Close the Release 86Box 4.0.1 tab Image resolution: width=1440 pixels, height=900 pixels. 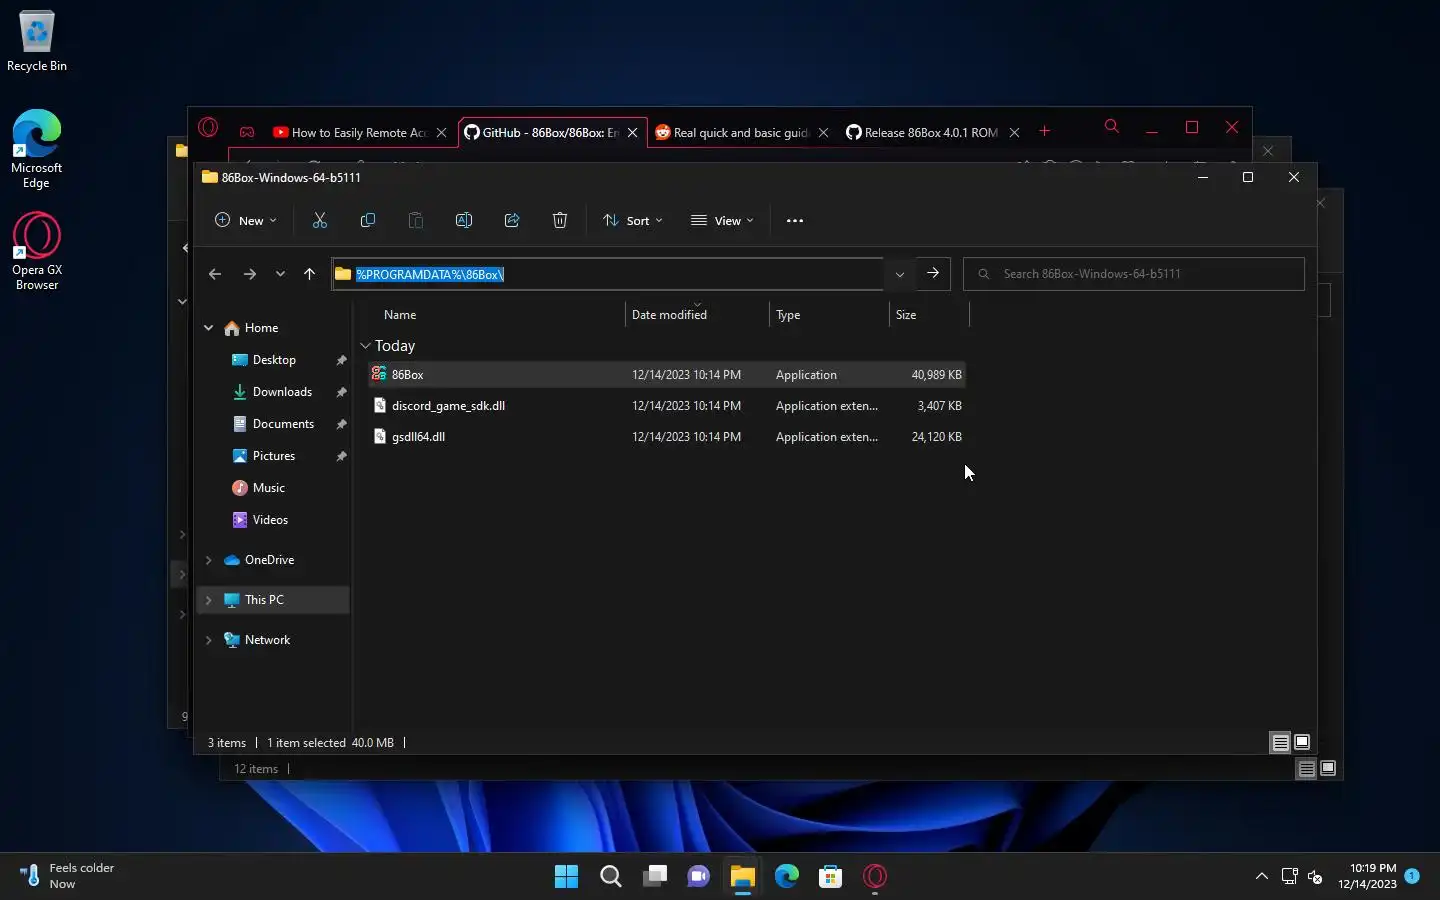tap(1014, 132)
